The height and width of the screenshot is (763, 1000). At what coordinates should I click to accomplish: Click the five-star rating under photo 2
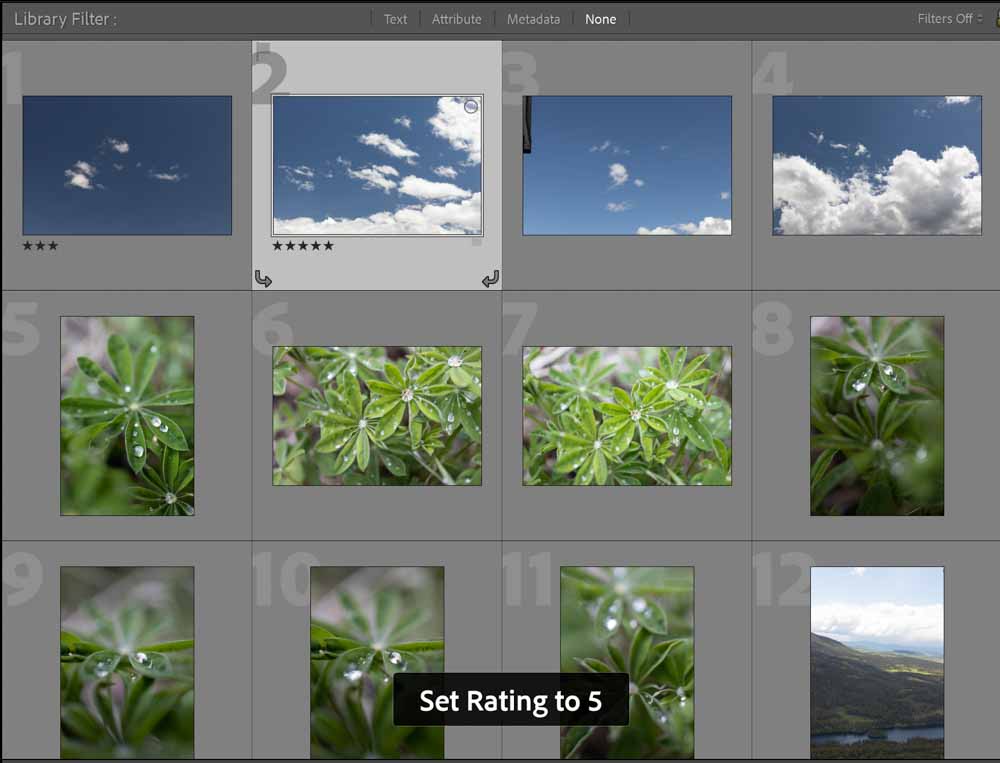pos(303,246)
